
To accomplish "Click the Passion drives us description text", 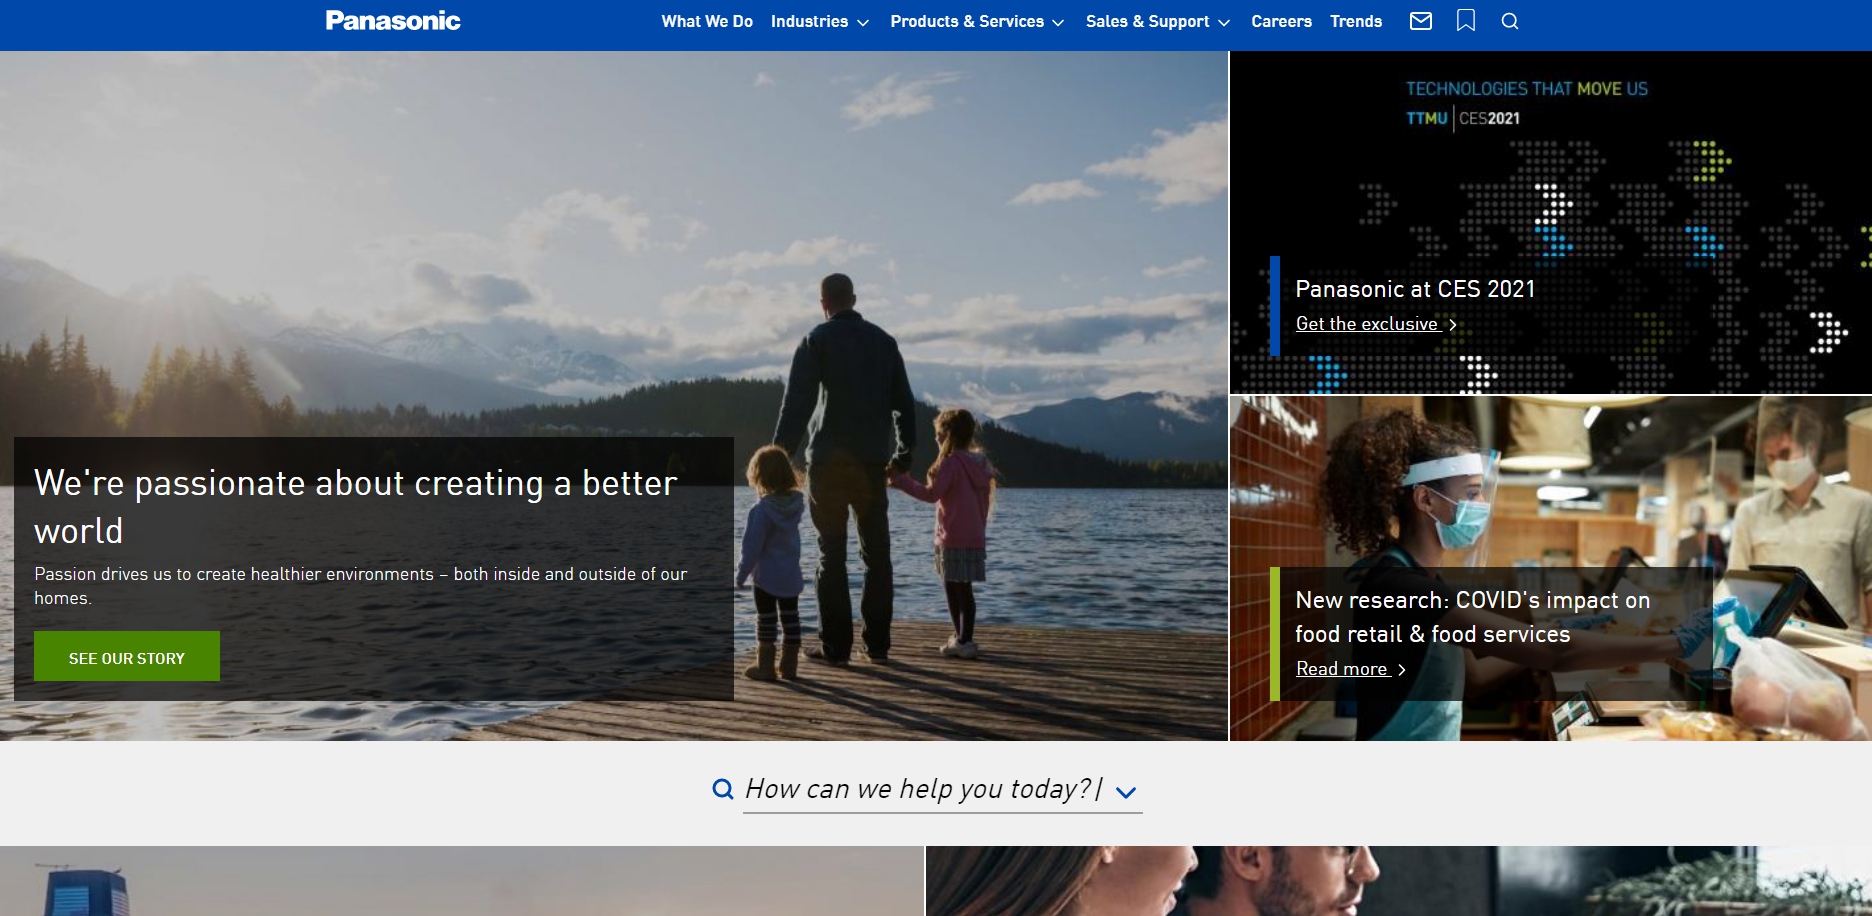I will pos(361,586).
